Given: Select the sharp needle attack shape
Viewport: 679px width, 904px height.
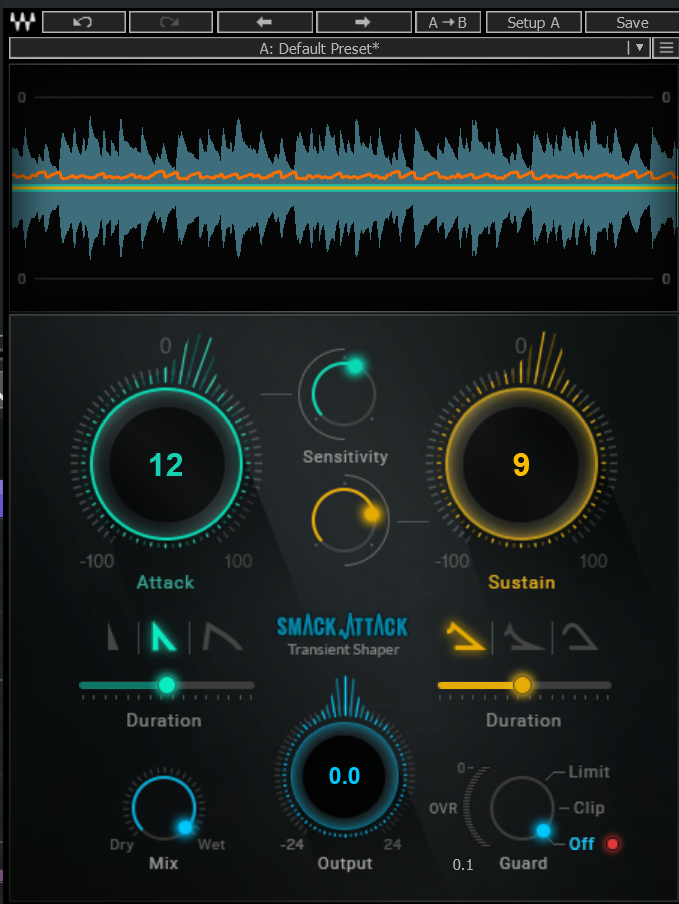Looking at the screenshot, I should pos(114,636).
